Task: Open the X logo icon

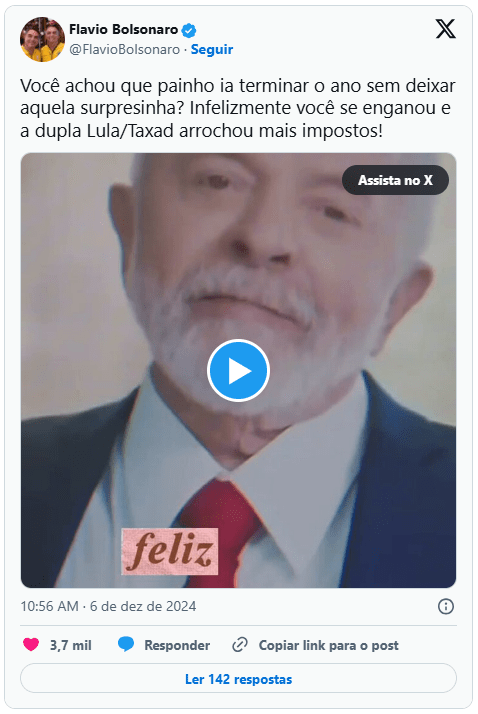Action: point(445,29)
